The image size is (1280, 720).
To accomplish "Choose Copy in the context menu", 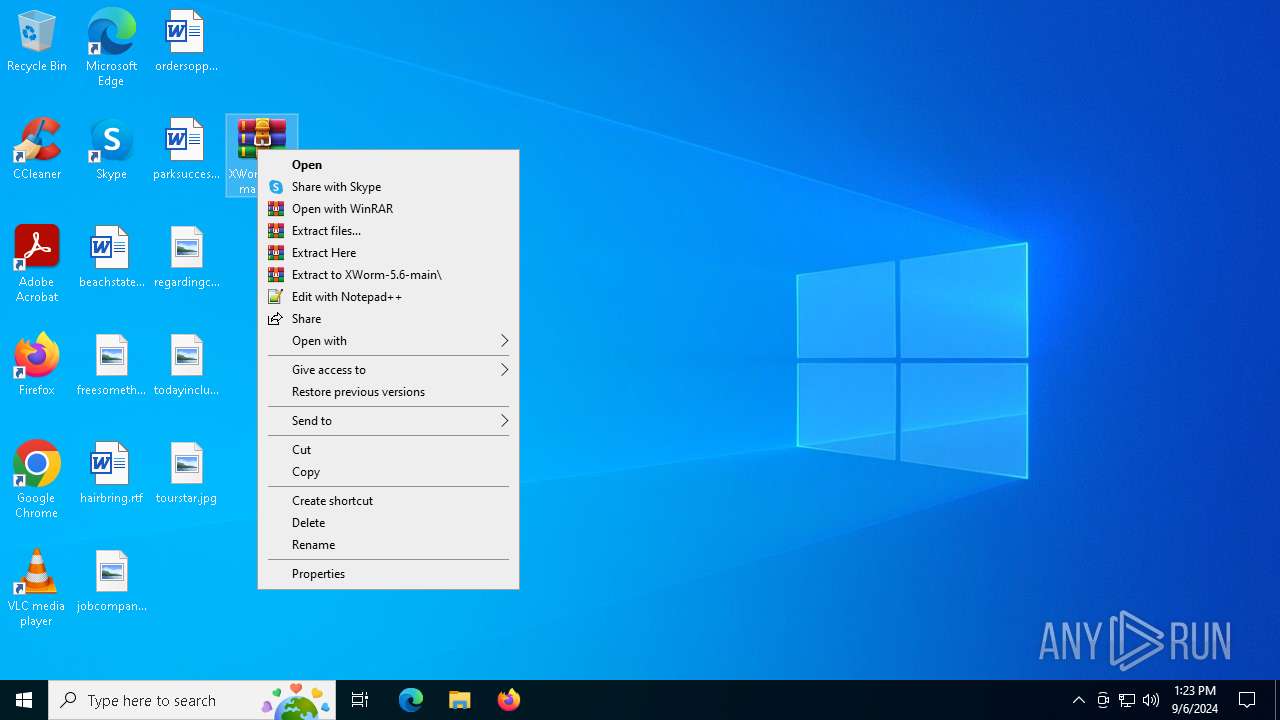I will click(388, 472).
